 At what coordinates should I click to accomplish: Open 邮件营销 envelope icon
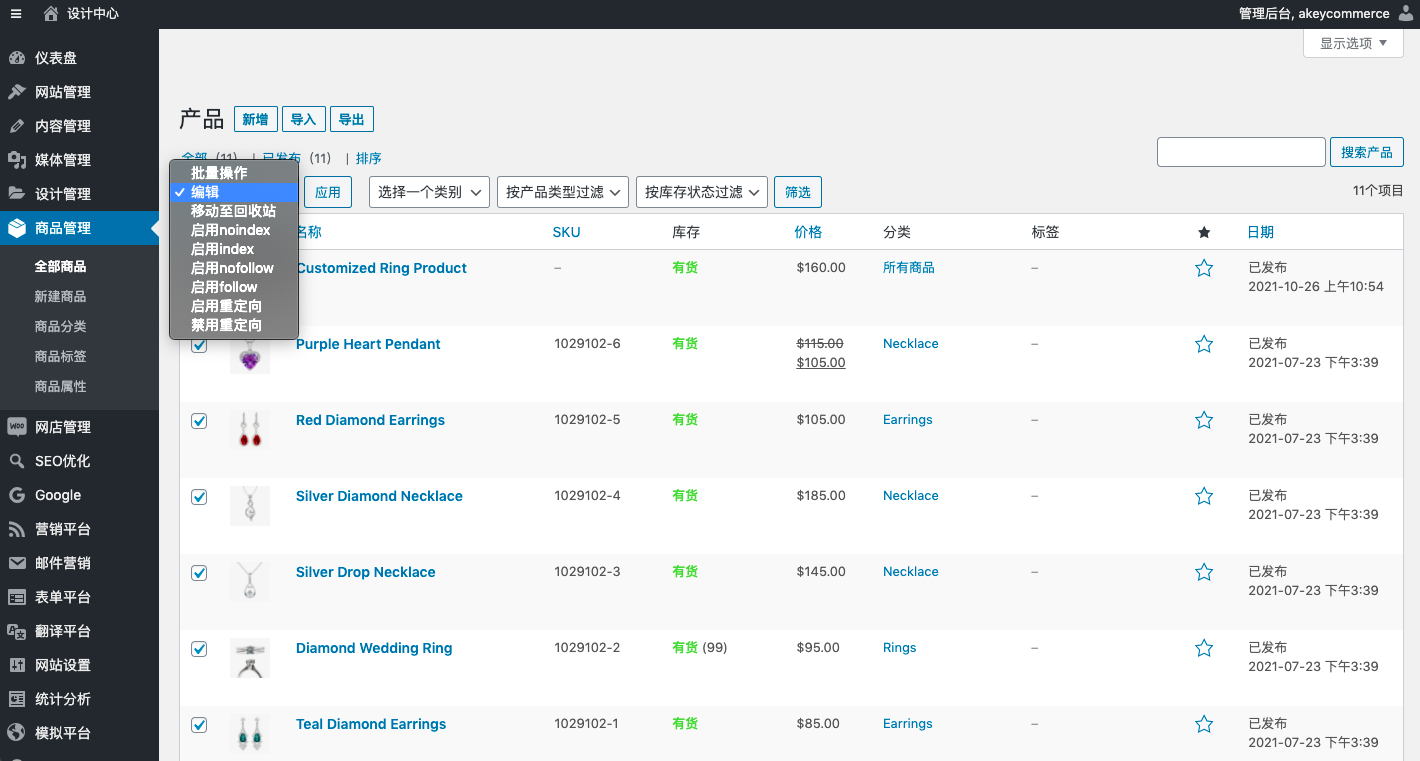click(x=17, y=563)
